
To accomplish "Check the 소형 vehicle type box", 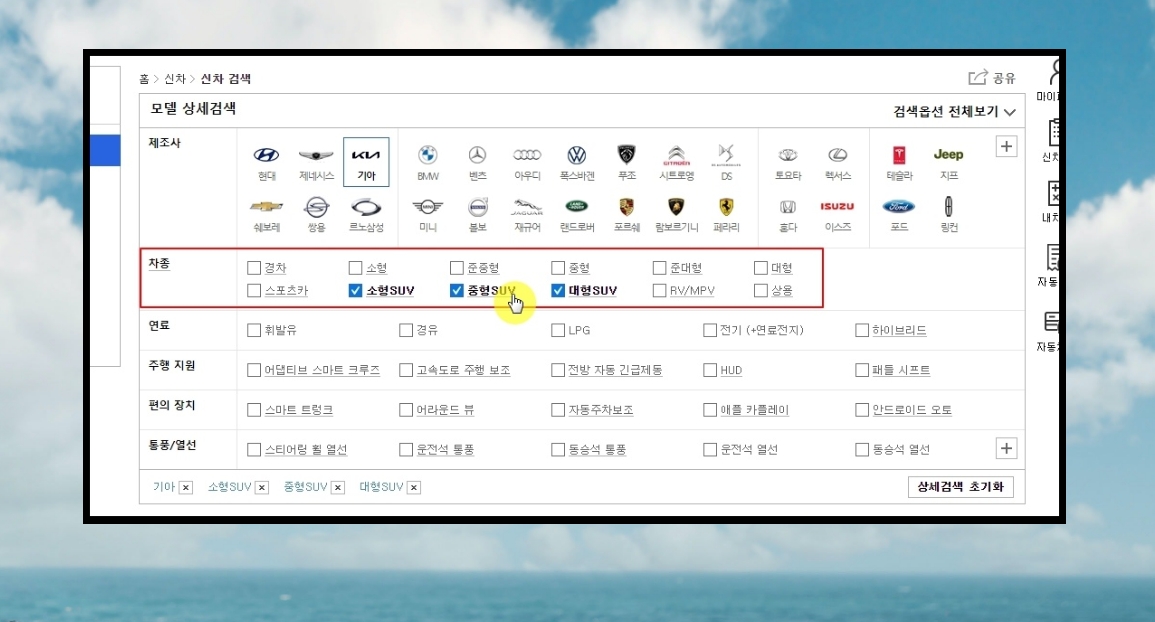I will tap(355, 268).
